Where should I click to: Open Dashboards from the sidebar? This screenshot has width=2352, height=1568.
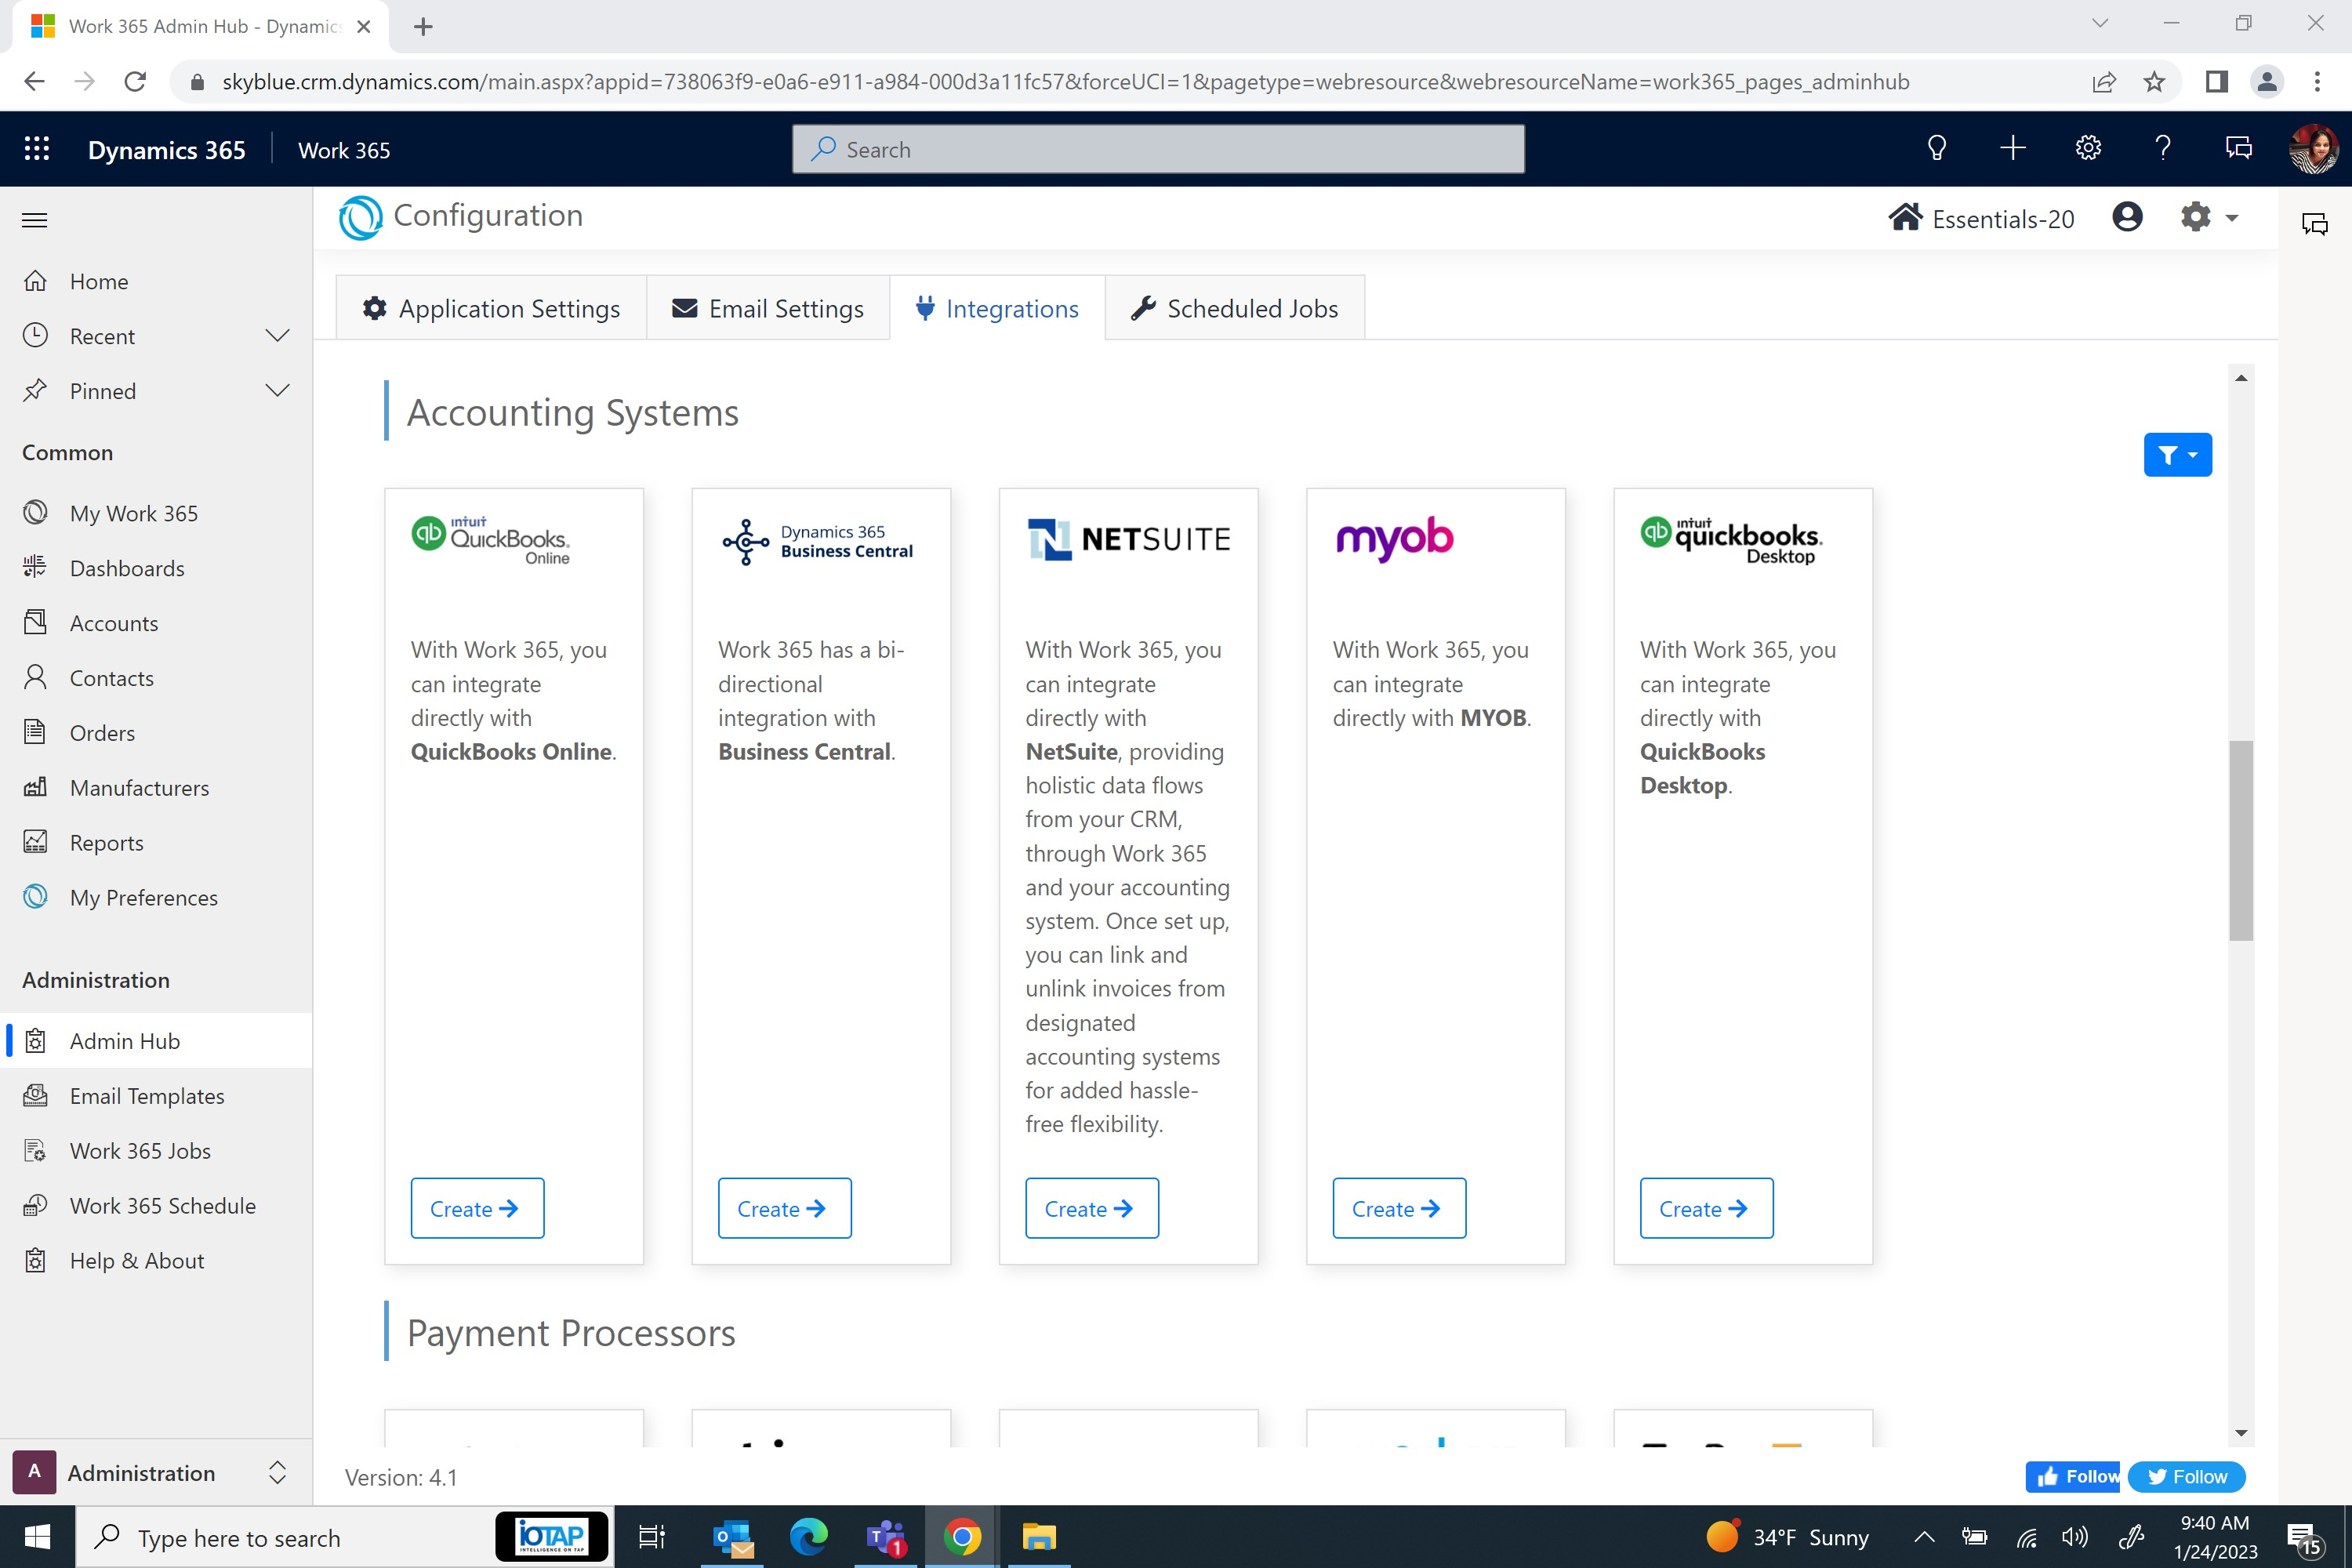coord(127,568)
